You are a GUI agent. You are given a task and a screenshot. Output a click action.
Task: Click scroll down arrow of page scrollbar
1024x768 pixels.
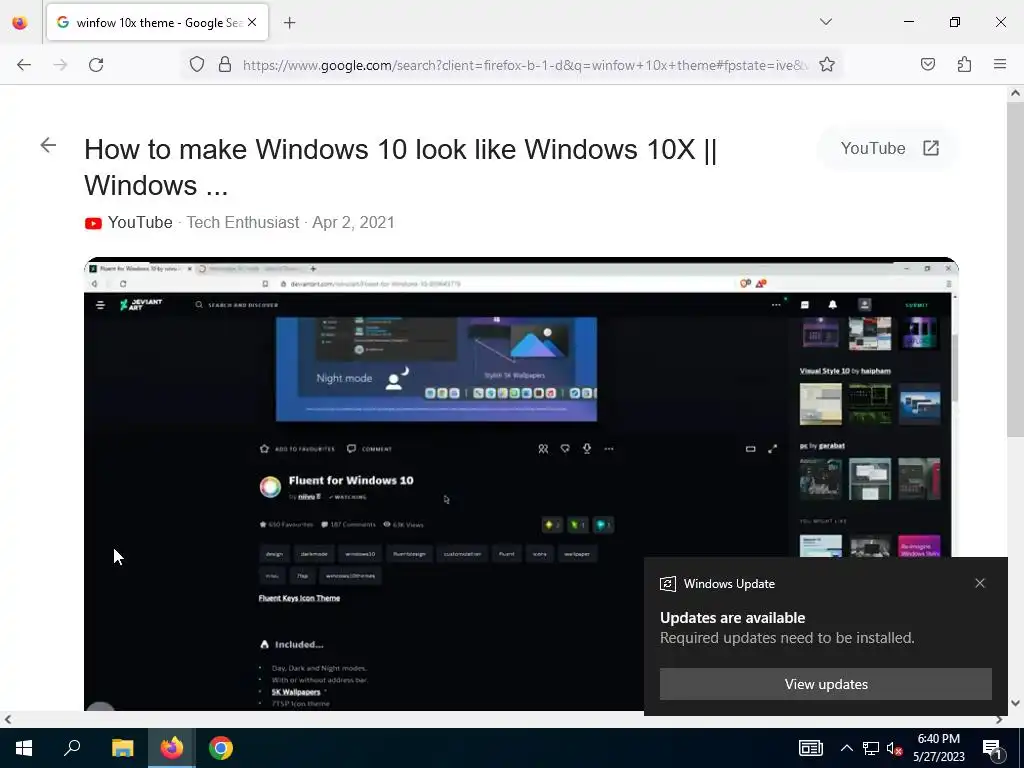pyautogui.click(x=1015, y=703)
